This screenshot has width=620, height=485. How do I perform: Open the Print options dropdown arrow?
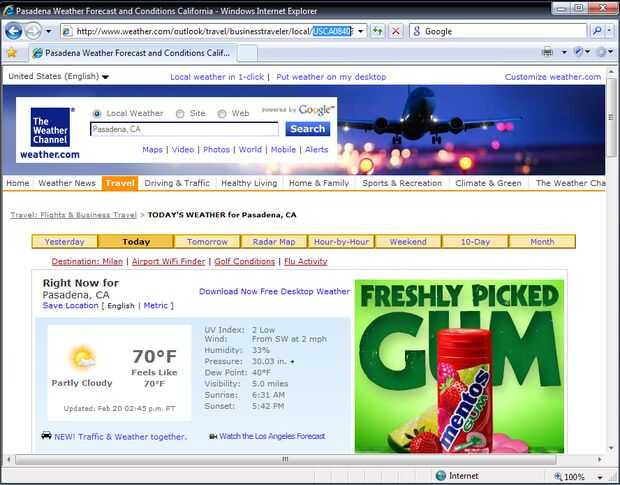point(564,52)
